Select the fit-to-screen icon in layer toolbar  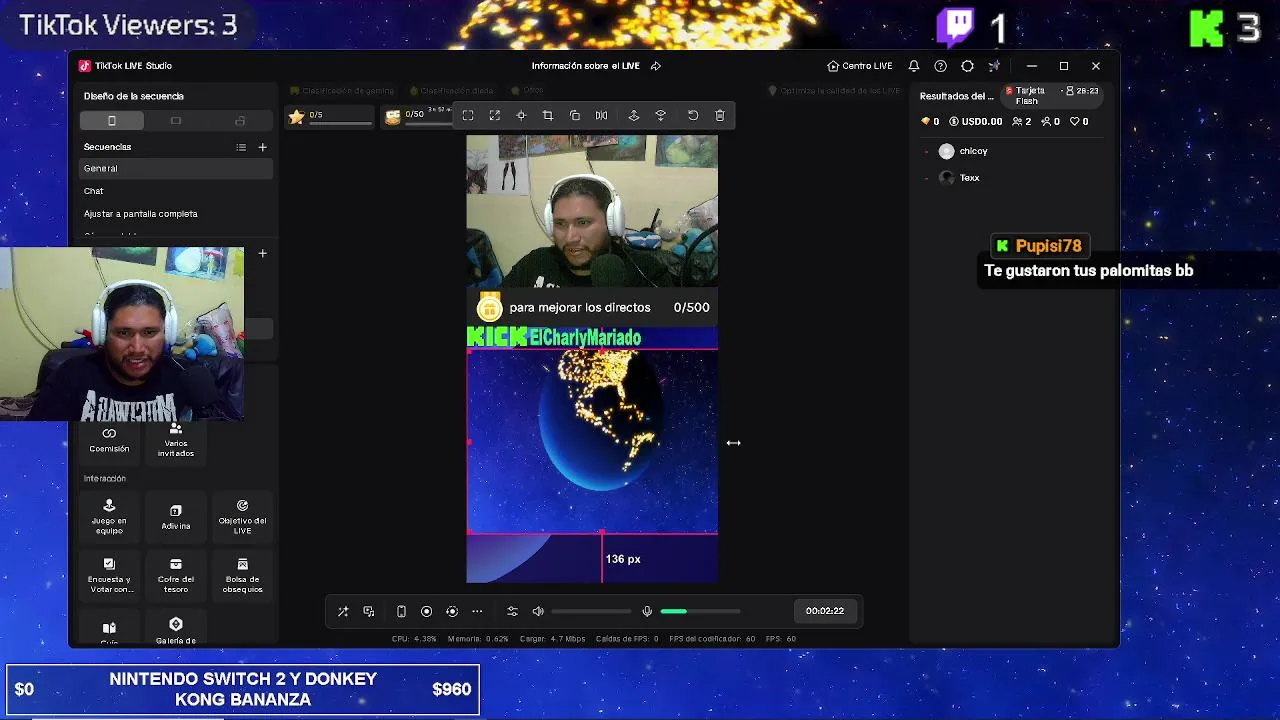(468, 116)
